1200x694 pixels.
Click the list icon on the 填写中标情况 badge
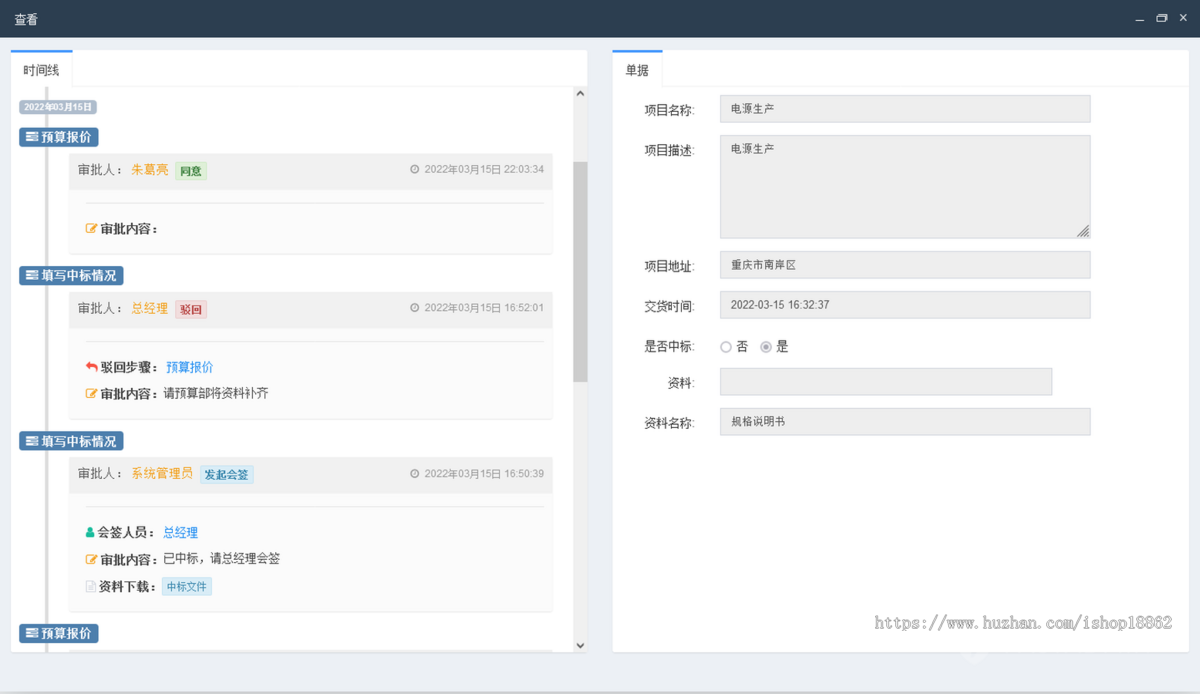click(x=31, y=275)
